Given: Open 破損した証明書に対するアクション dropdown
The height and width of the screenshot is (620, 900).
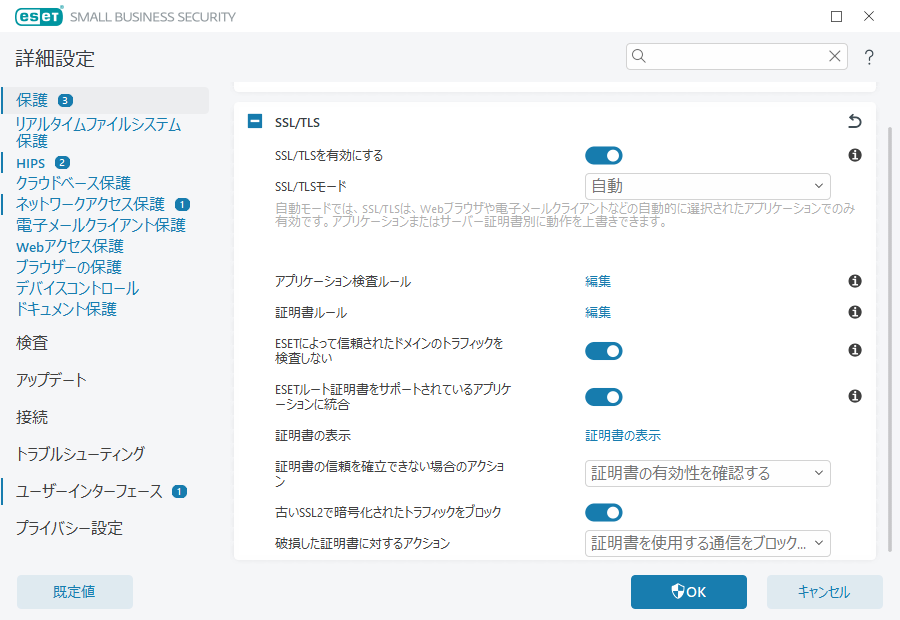Looking at the screenshot, I should point(707,543).
